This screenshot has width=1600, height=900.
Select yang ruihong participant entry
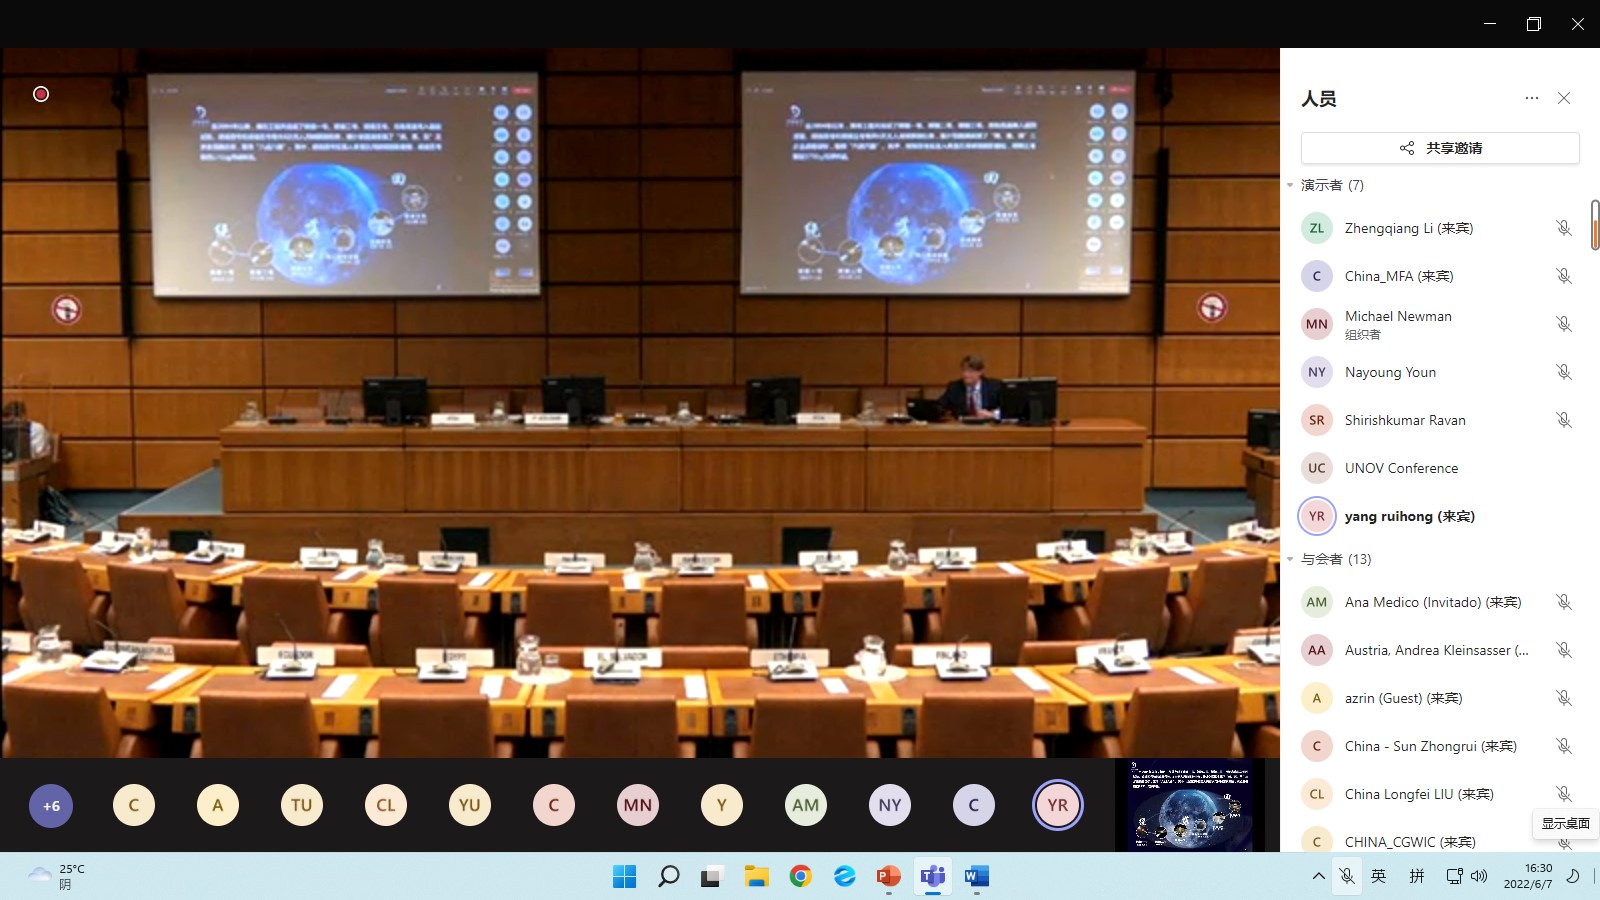pyautogui.click(x=1408, y=516)
